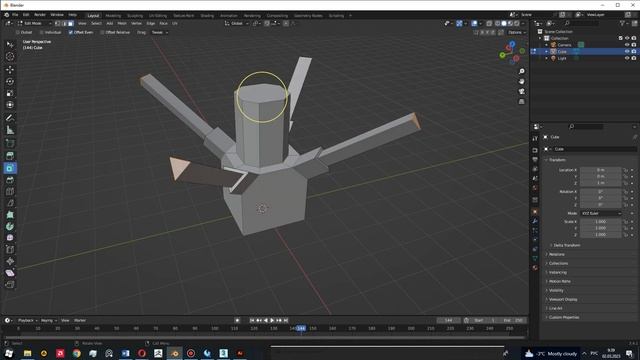Open the XYZ Euler rotation mode dropdown
Screen dimensions: 640x360
[x=600, y=213]
